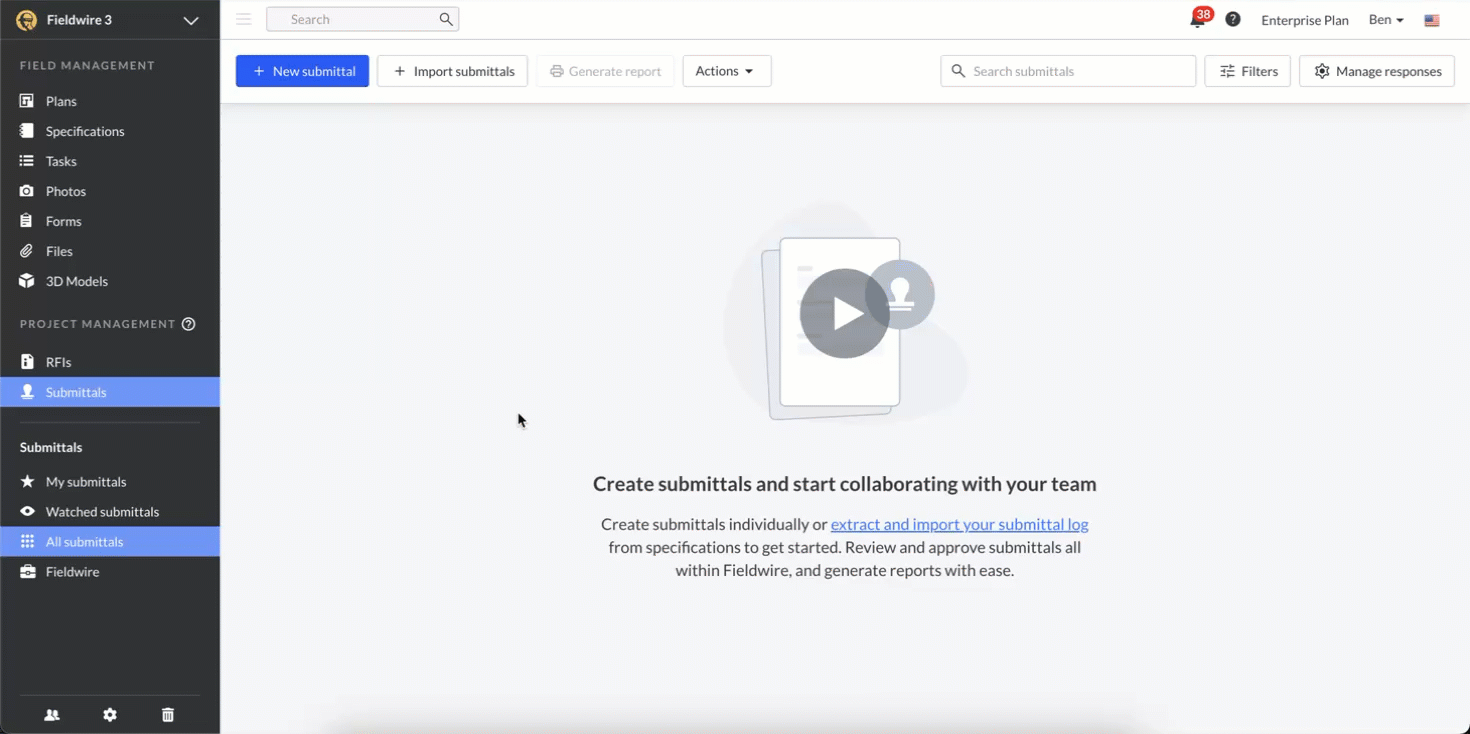Go to RFIs in sidebar
This screenshot has width=1470, height=734.
point(58,362)
